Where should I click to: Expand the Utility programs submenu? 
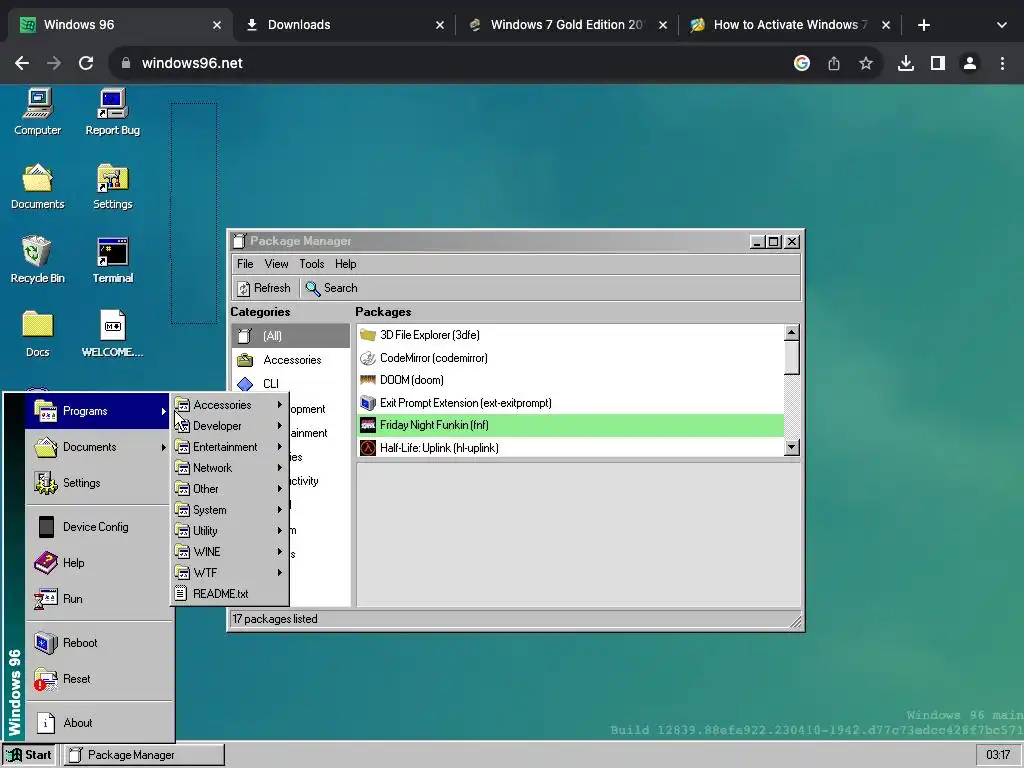230,530
